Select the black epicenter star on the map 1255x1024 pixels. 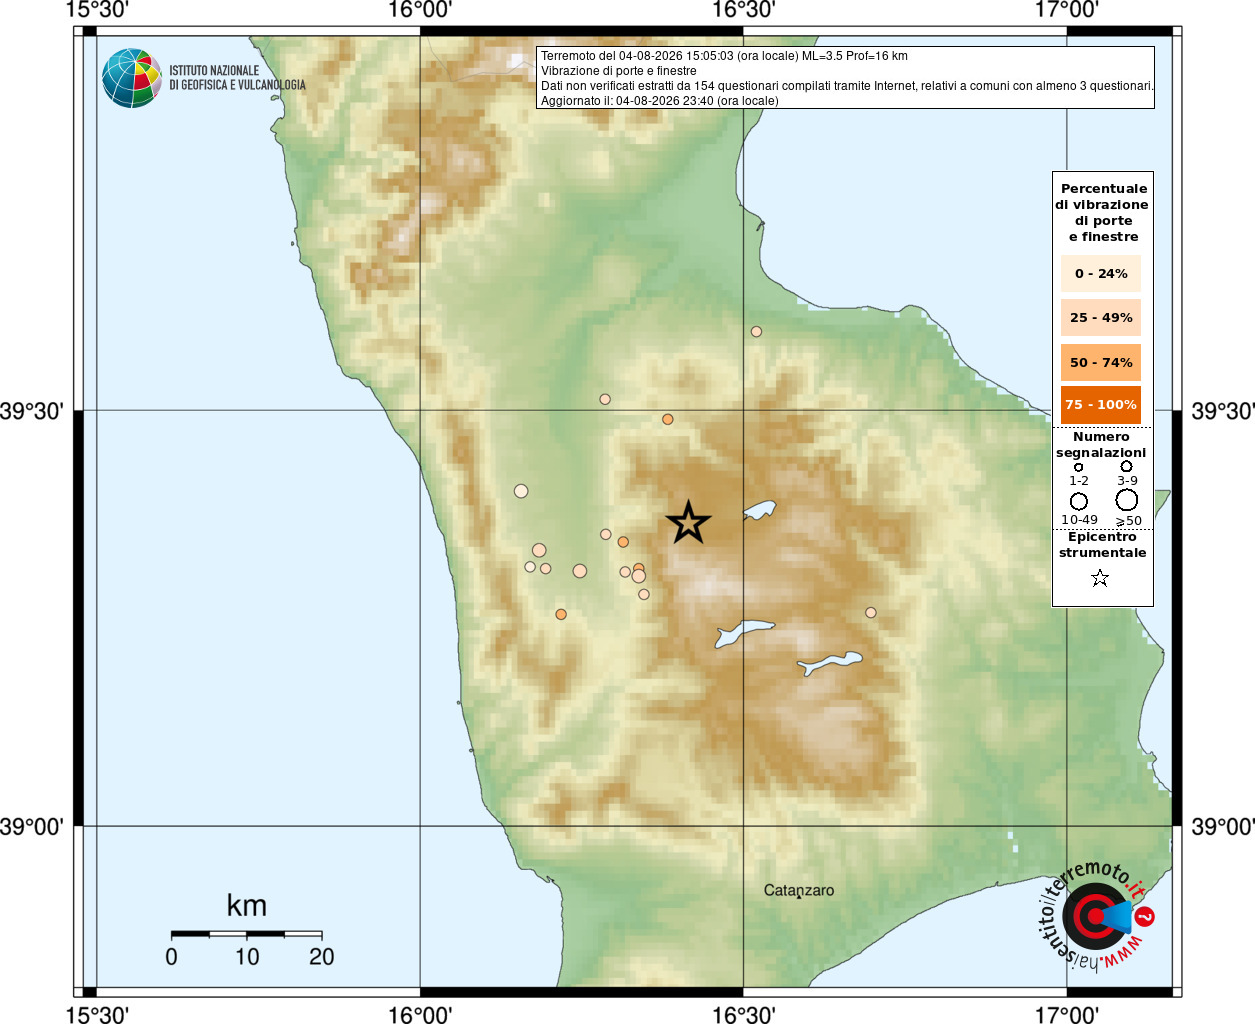pyautogui.click(x=688, y=522)
